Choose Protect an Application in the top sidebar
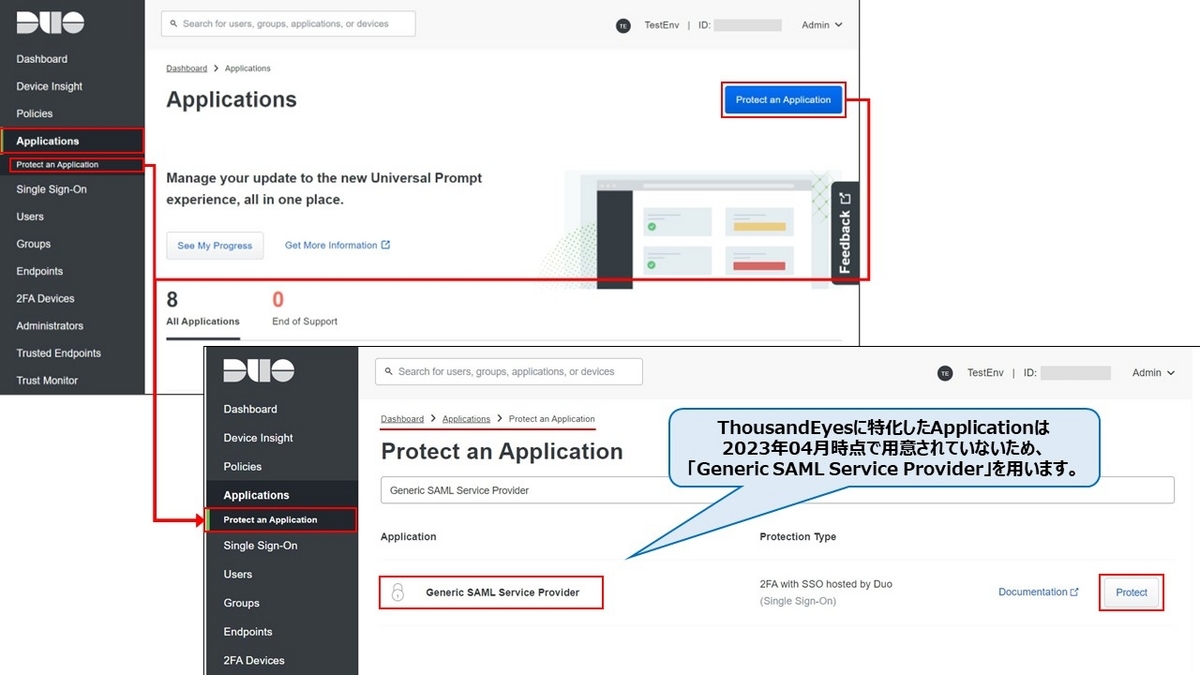 [x=57, y=165]
